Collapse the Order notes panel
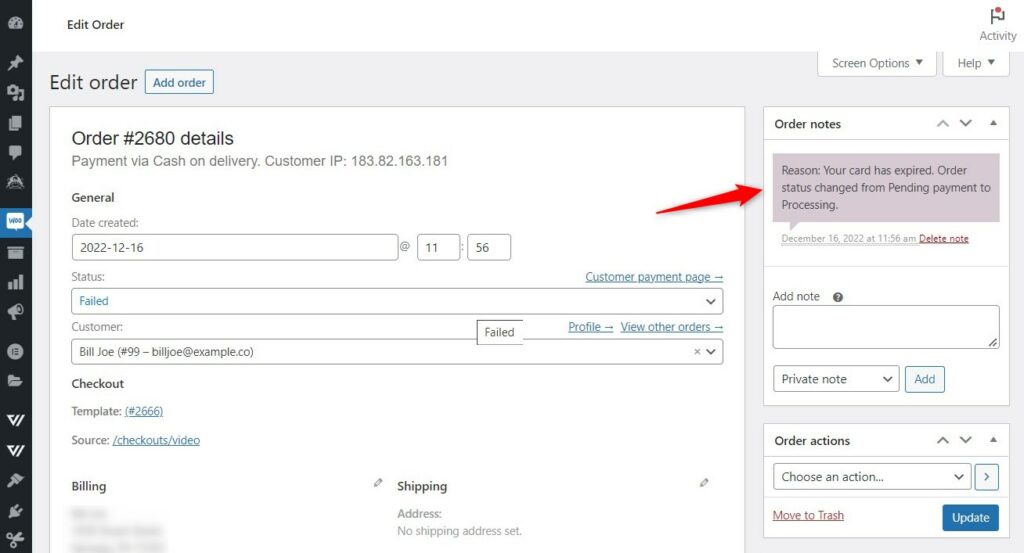1024x553 pixels. click(993, 123)
